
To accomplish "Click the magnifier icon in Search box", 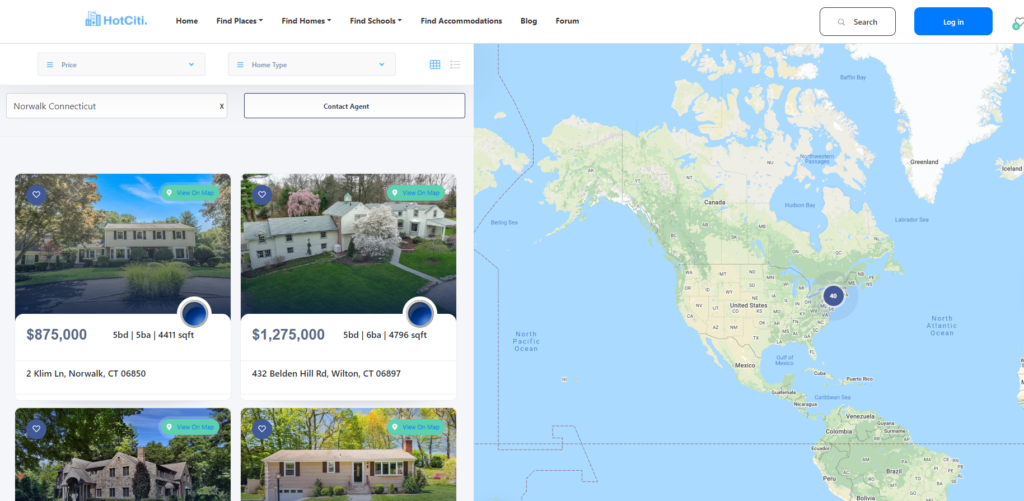I will tap(842, 22).
